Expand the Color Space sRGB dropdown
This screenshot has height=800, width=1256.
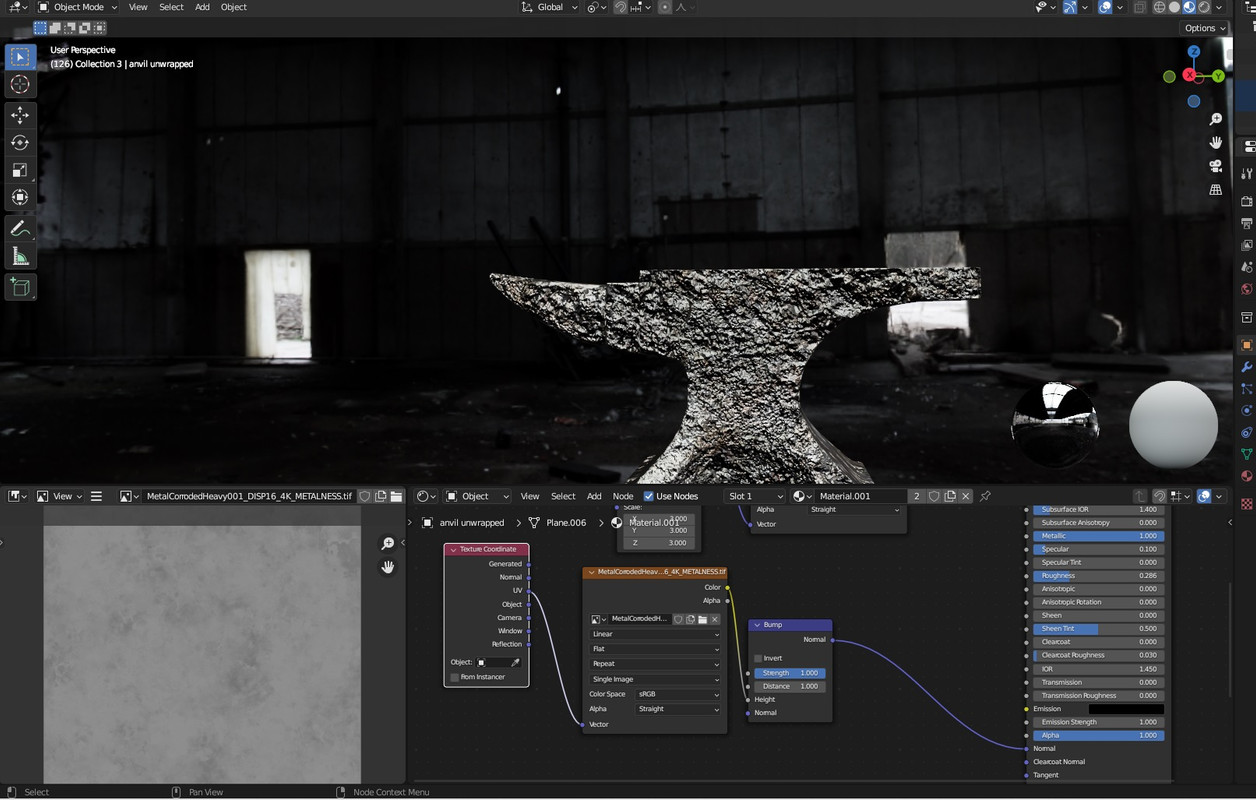click(x=678, y=694)
